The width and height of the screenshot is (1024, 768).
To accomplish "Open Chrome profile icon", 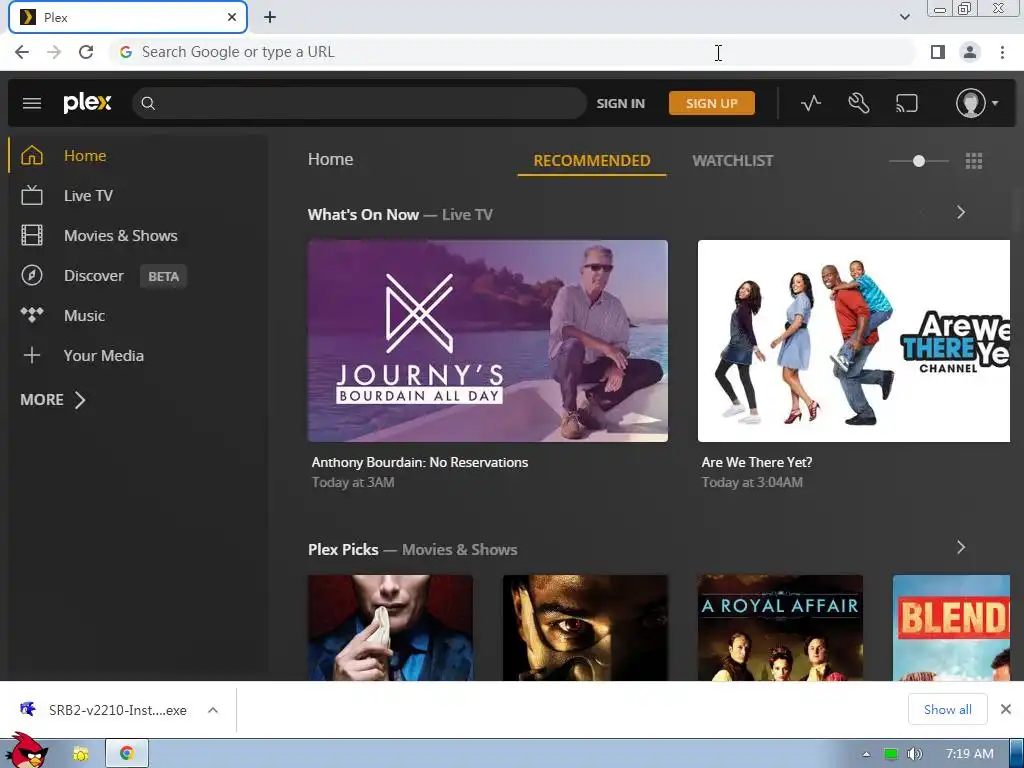I will point(970,52).
